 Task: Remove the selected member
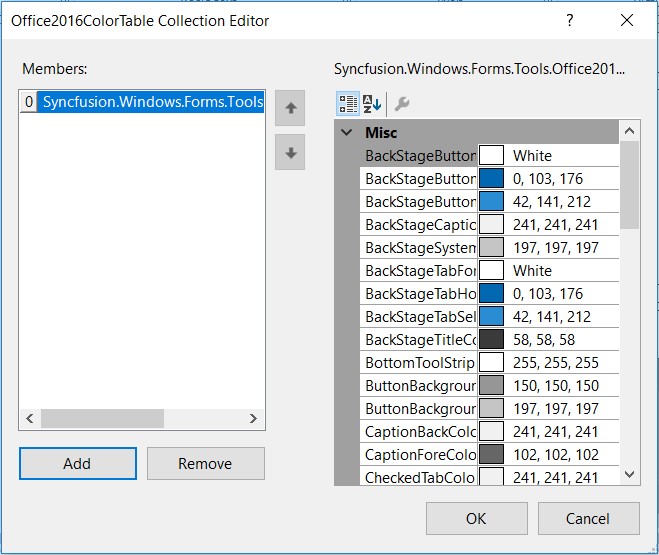coord(206,463)
